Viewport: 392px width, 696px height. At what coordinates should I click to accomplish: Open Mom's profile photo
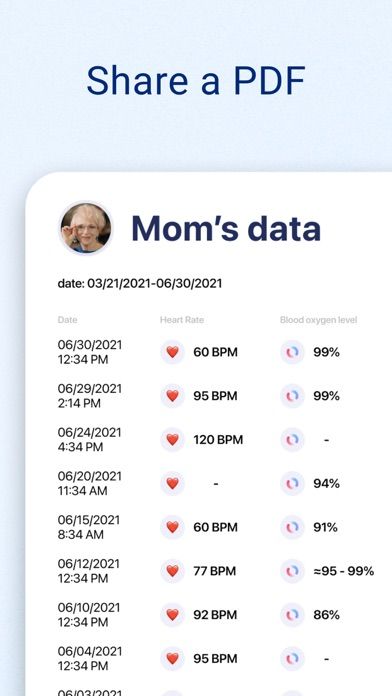(86, 228)
